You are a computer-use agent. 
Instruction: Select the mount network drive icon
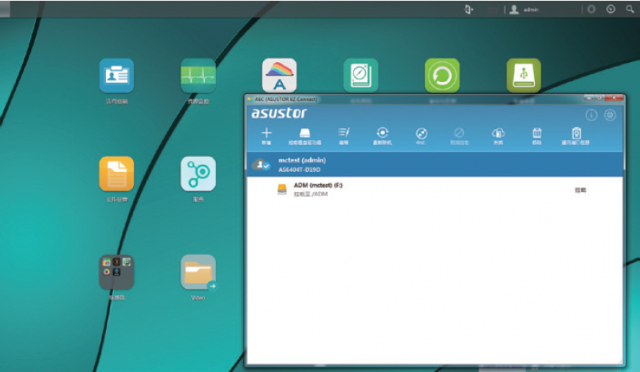pos(304,136)
